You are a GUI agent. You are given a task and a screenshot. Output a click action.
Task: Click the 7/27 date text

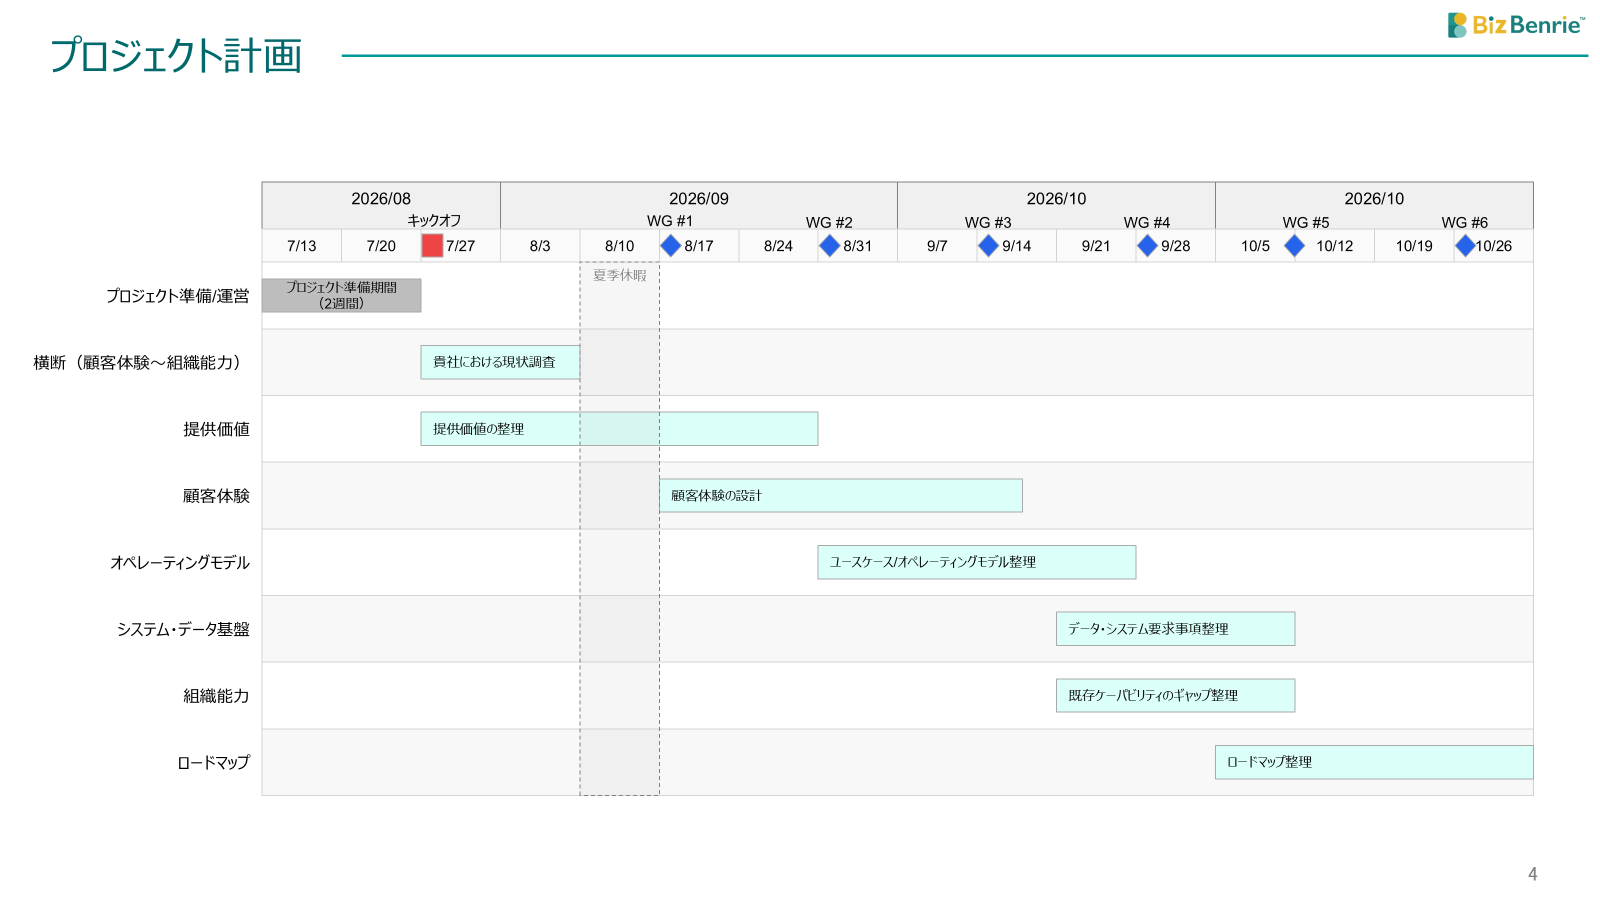point(461,246)
